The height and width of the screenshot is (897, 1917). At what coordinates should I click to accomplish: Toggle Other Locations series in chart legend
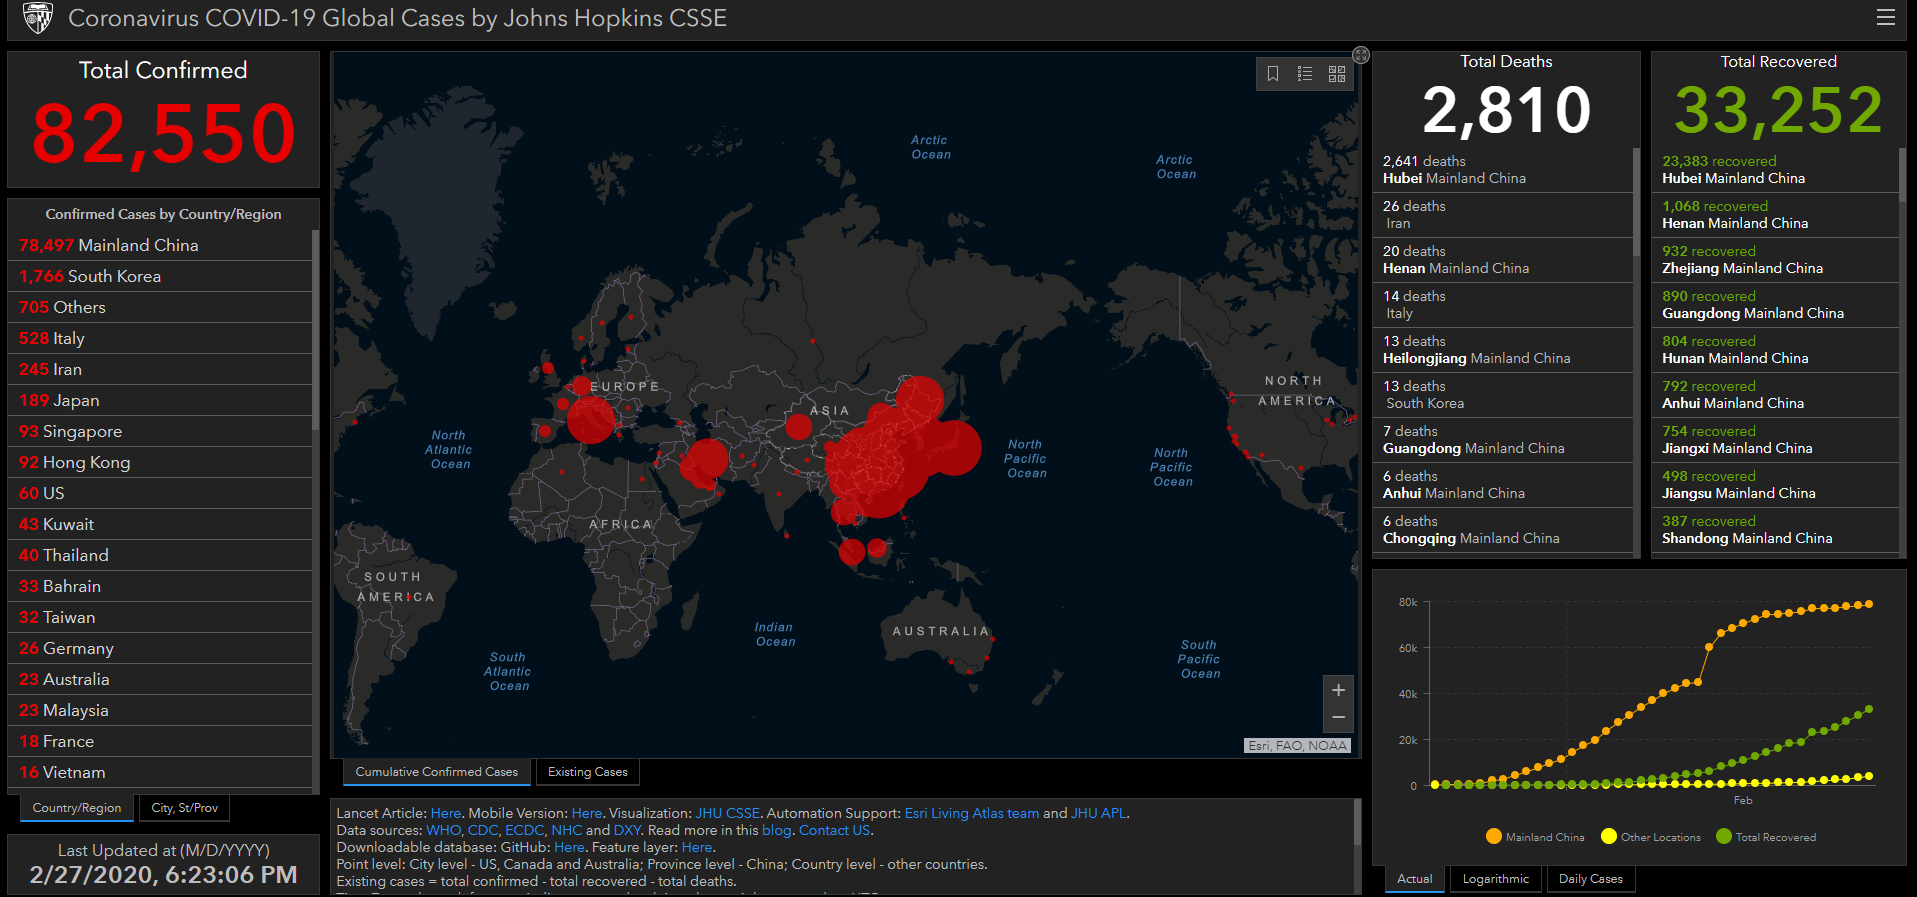(1651, 837)
